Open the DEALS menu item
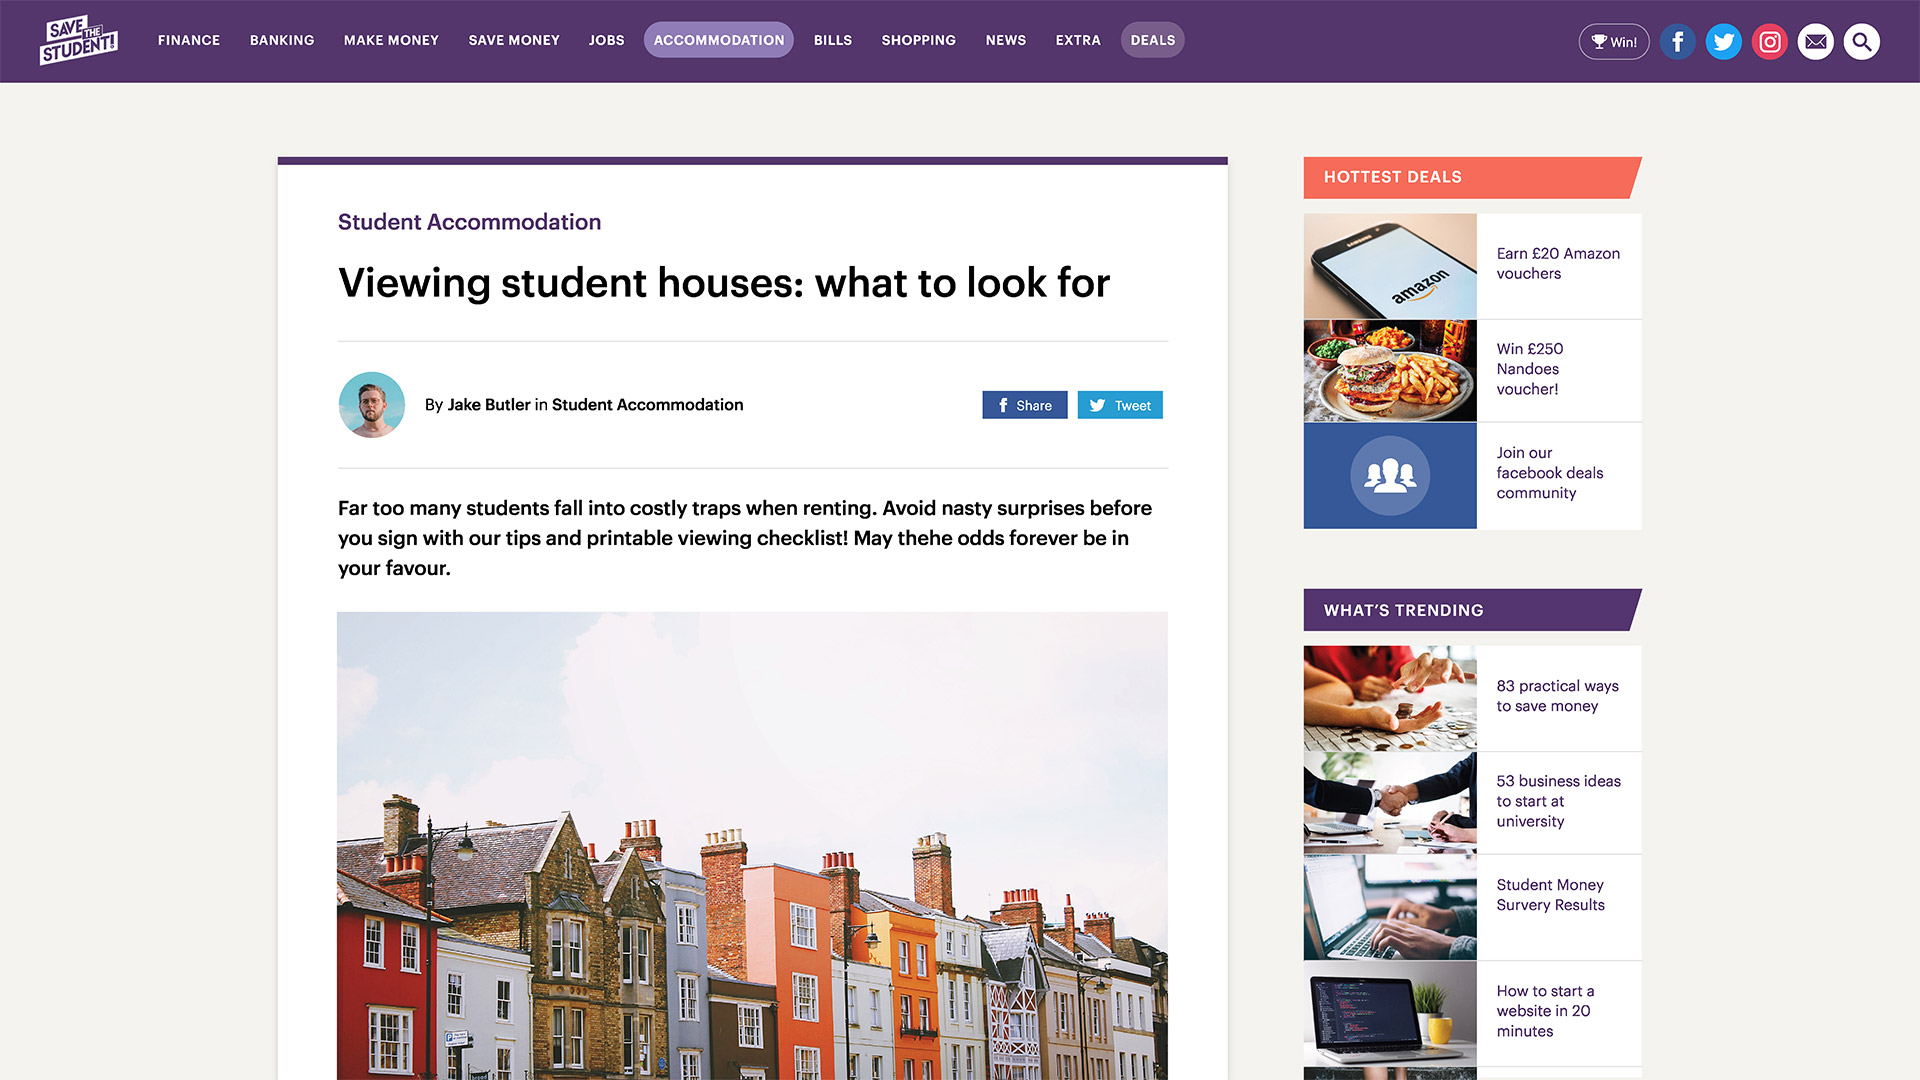1920x1080 pixels. click(1152, 40)
